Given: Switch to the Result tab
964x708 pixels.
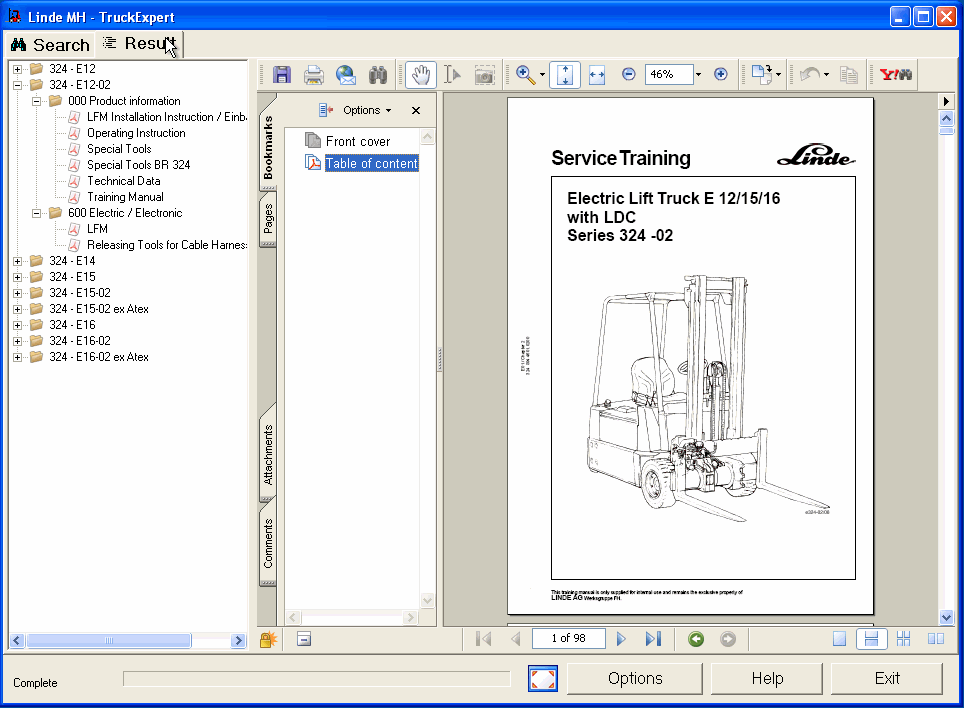Looking at the screenshot, I should click(140, 44).
